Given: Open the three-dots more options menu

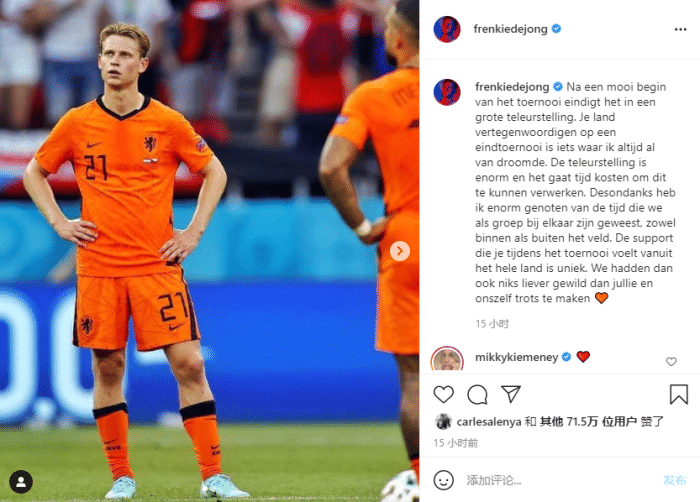Looking at the screenshot, I should pyautogui.click(x=680, y=29).
